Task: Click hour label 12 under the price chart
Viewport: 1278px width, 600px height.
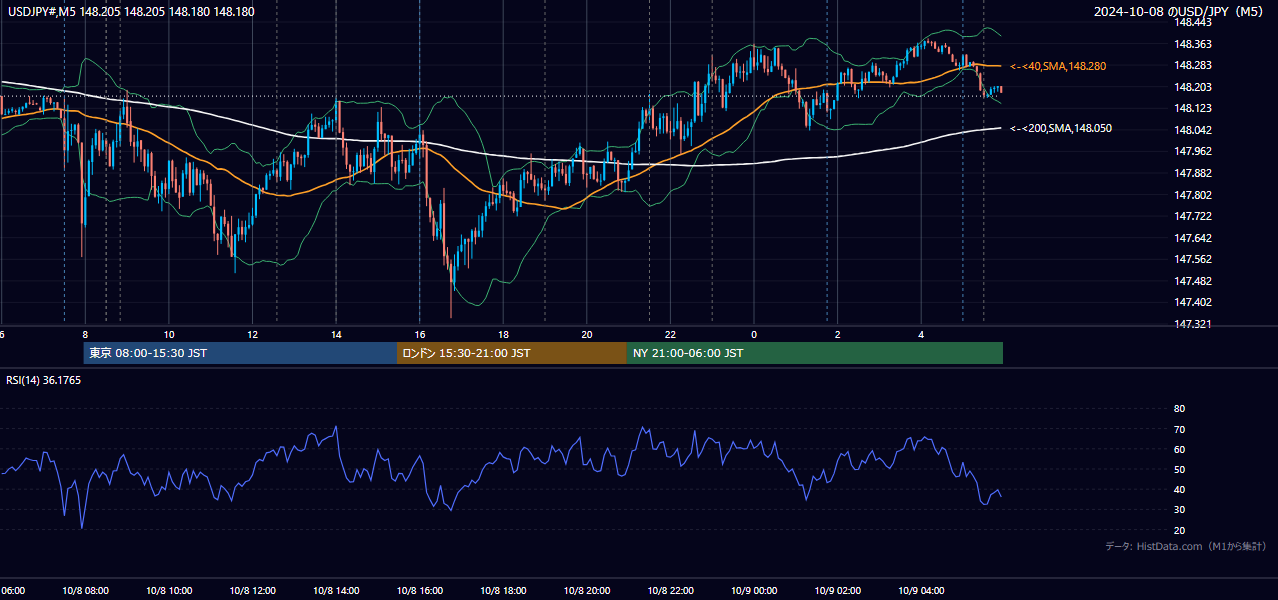Action: pyautogui.click(x=252, y=335)
